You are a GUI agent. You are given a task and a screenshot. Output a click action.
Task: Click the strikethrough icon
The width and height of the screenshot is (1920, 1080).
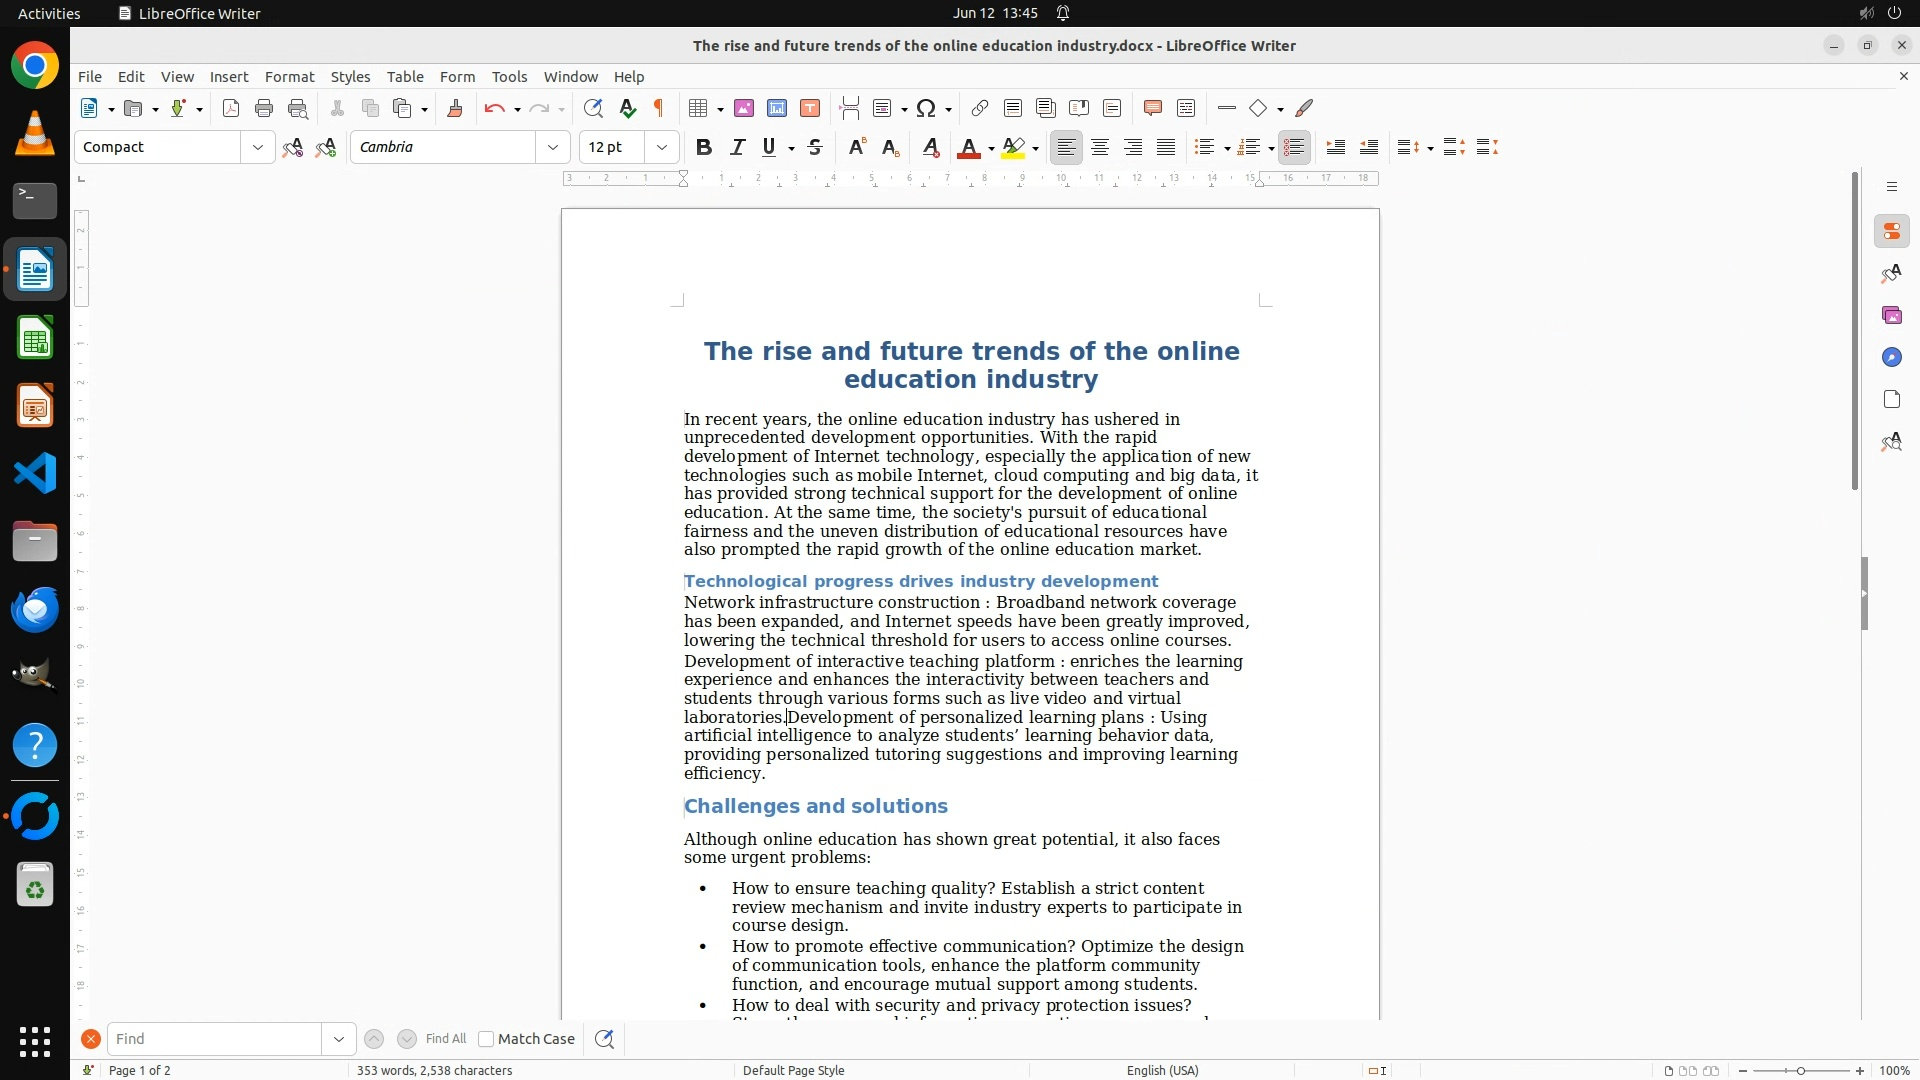[x=815, y=147]
